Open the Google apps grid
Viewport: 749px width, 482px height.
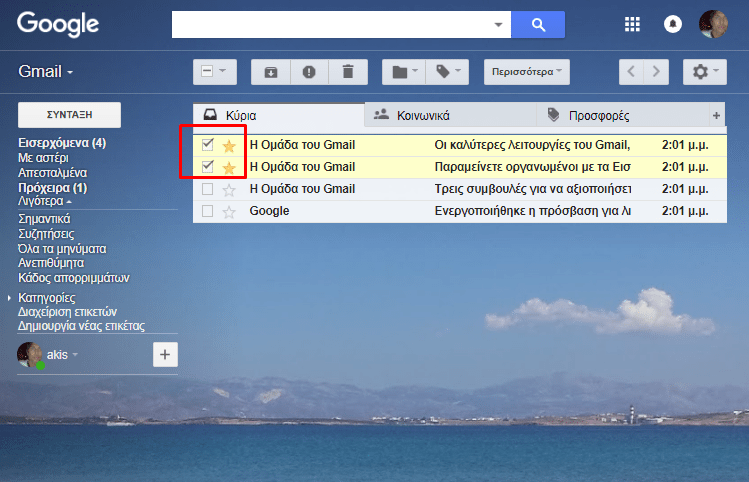point(632,24)
